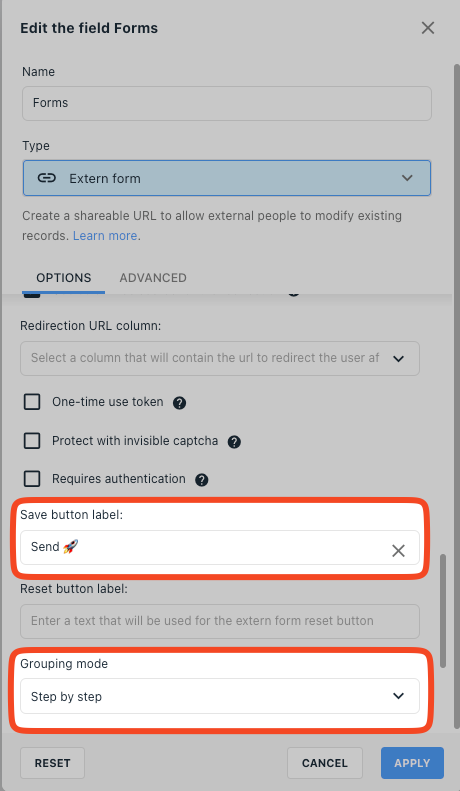Open help tooltip for Requires authentication
This screenshot has height=791, width=460.
202,480
